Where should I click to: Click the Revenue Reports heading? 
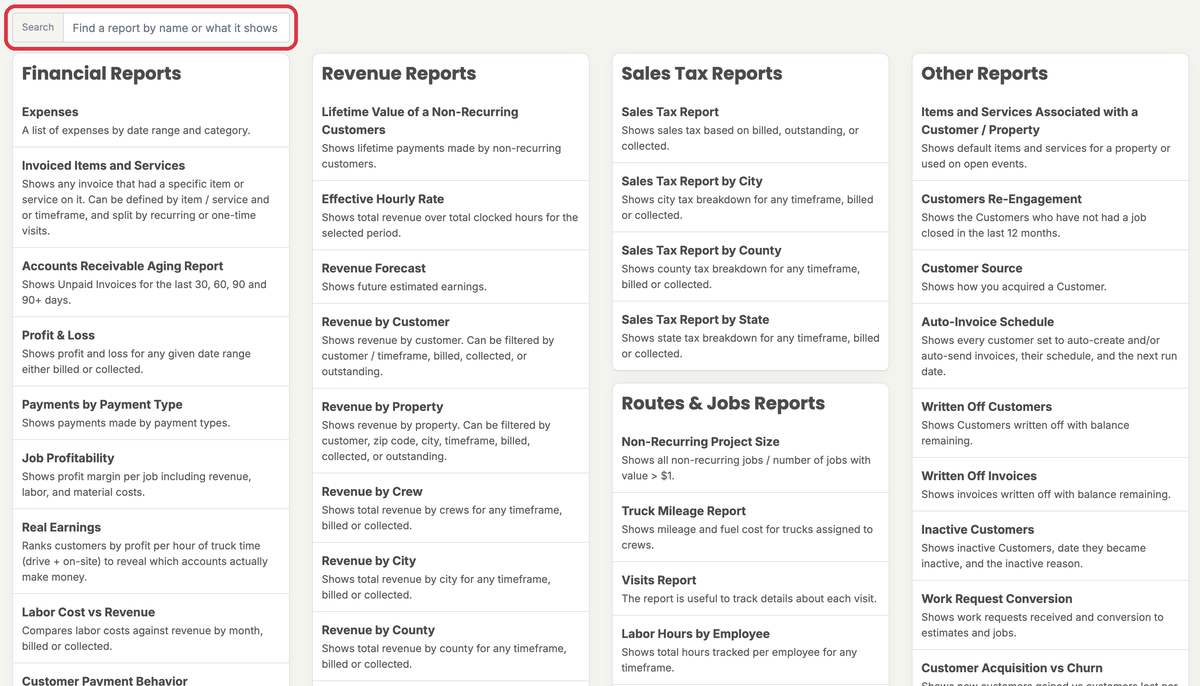click(399, 73)
